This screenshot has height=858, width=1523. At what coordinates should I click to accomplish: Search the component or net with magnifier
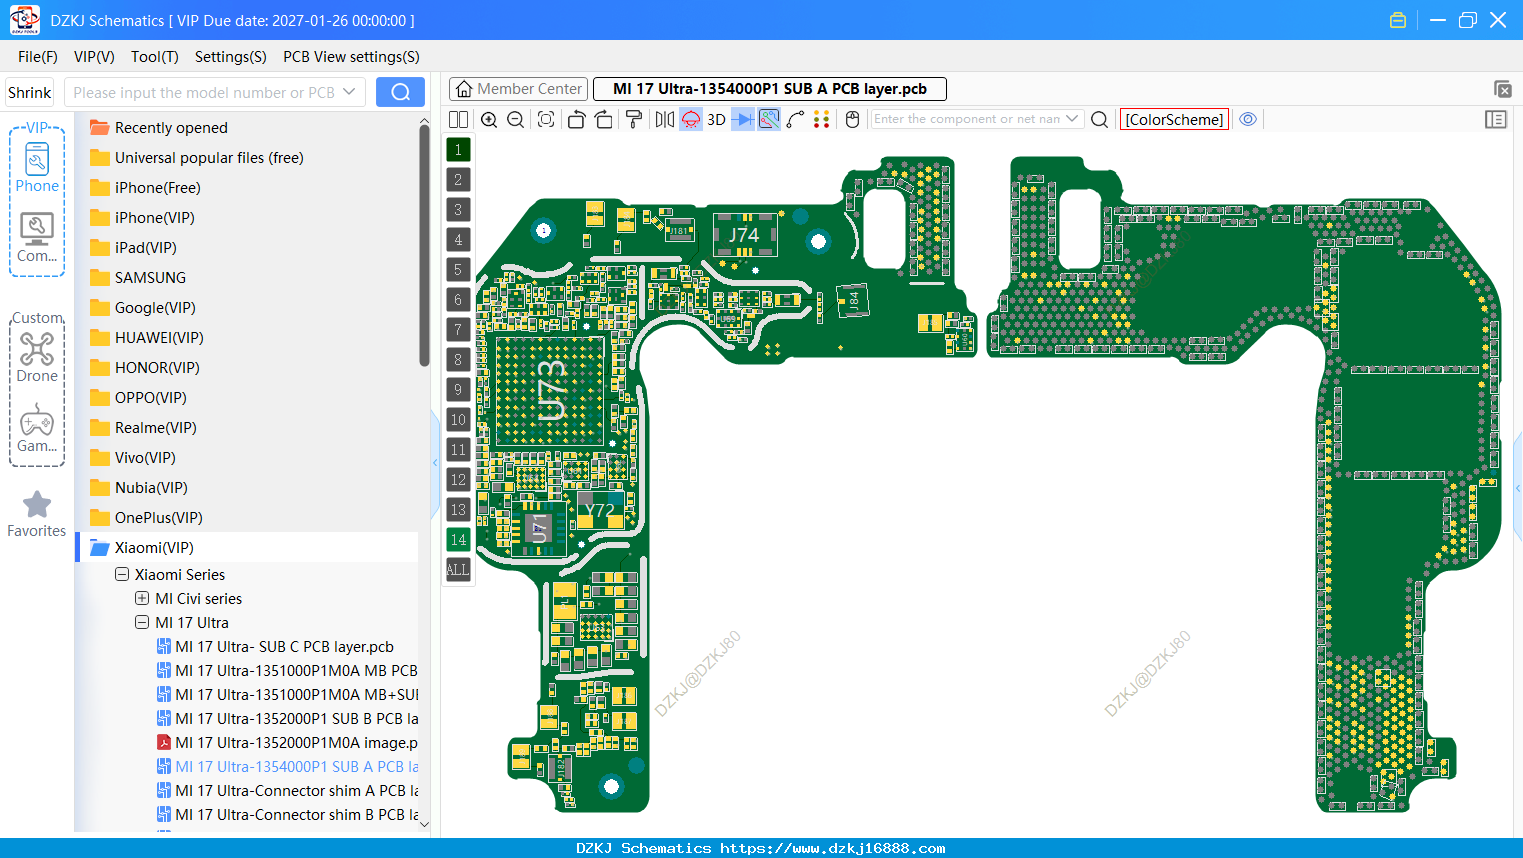pyautogui.click(x=1099, y=120)
